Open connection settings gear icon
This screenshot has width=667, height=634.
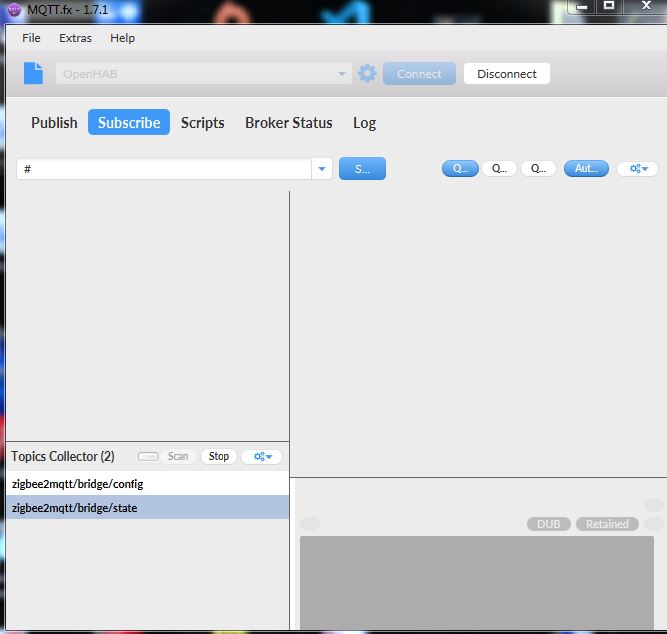(x=367, y=74)
